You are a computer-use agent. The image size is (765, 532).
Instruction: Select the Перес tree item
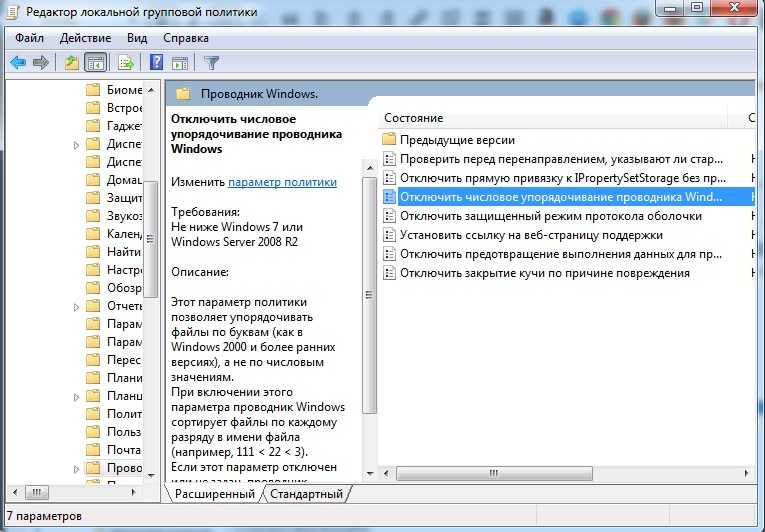click(x=124, y=360)
